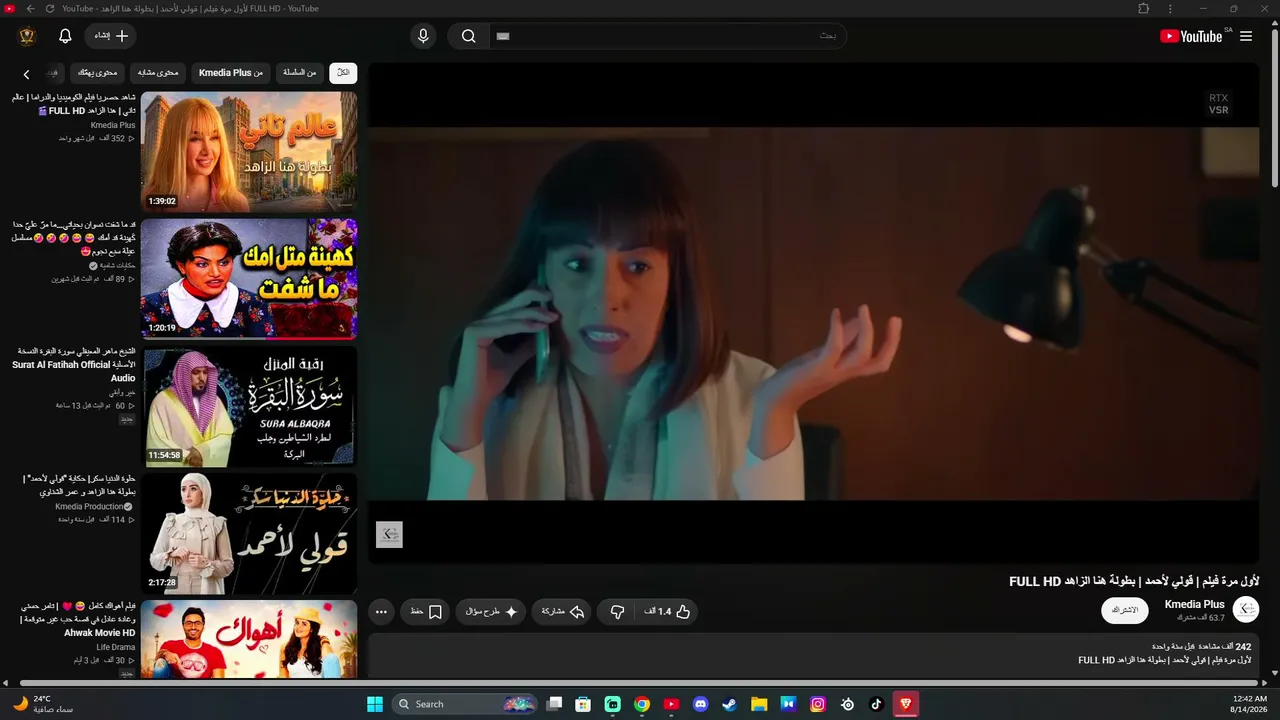
Task: Open Task View from the taskbar
Action: coord(554,704)
